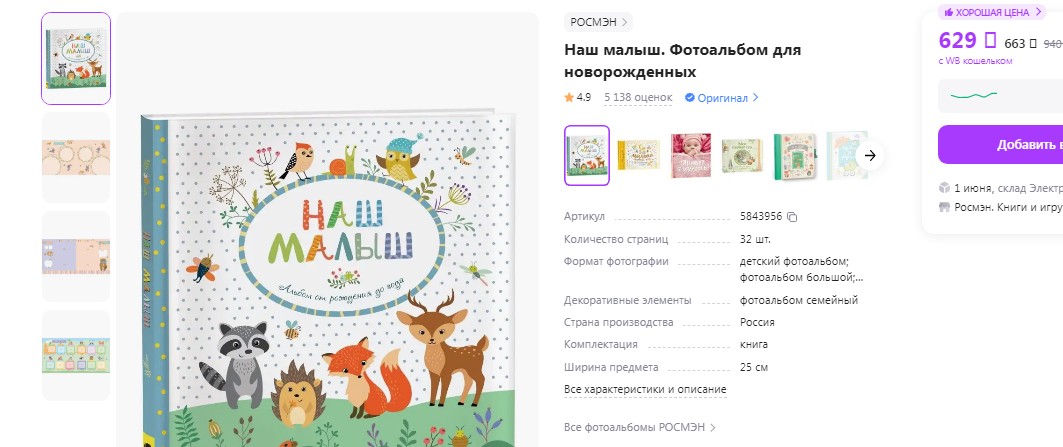Click the star rating icon 4.9
The height and width of the screenshot is (447, 1063).
tap(569, 98)
